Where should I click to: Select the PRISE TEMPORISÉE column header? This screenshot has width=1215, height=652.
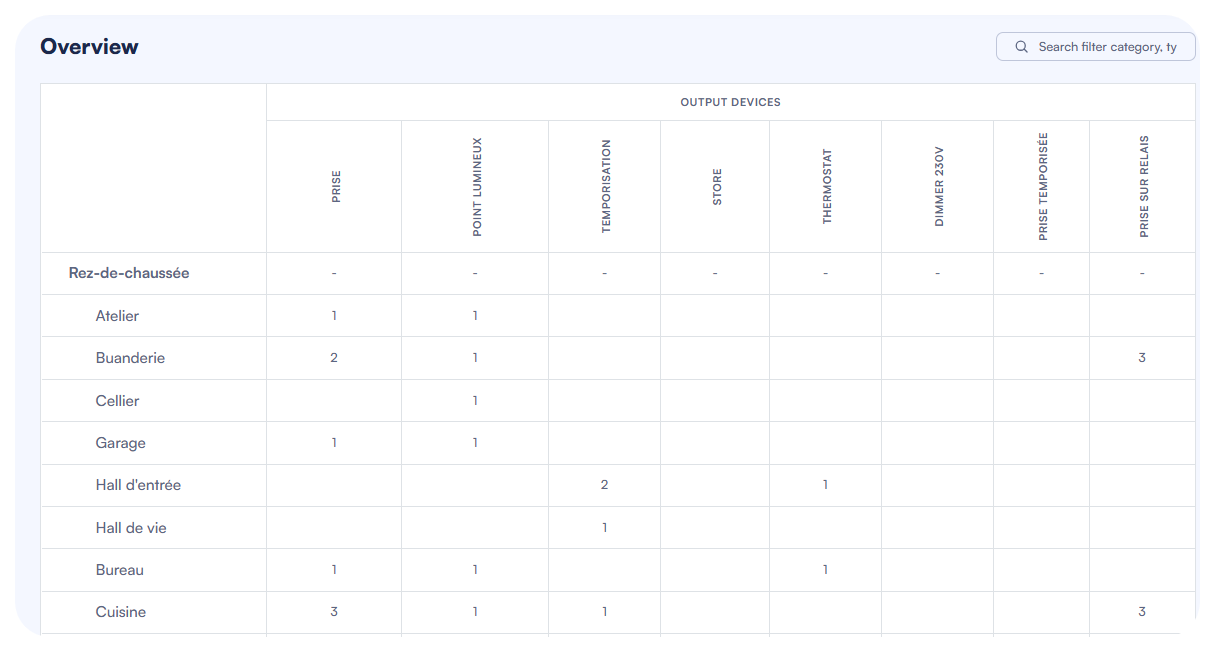tap(1041, 186)
